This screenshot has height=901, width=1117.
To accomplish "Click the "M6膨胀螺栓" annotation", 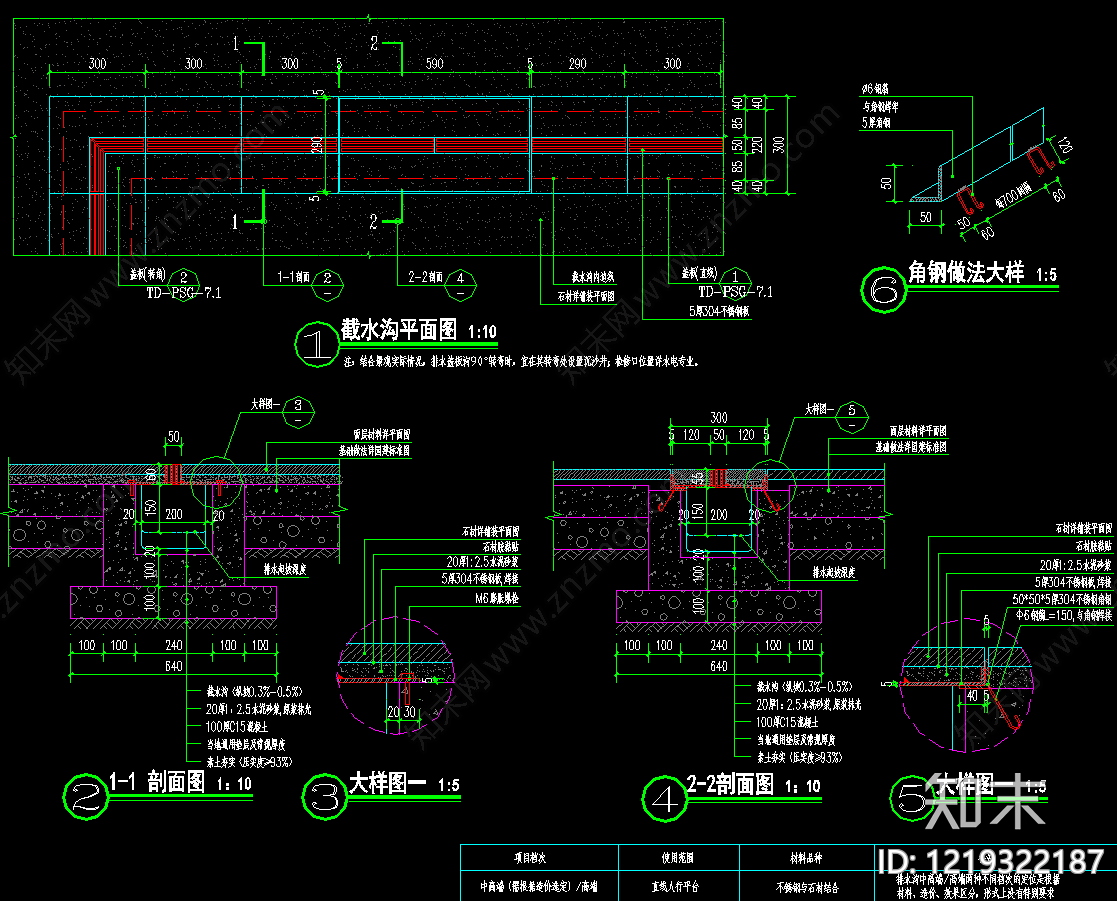I will [497, 599].
